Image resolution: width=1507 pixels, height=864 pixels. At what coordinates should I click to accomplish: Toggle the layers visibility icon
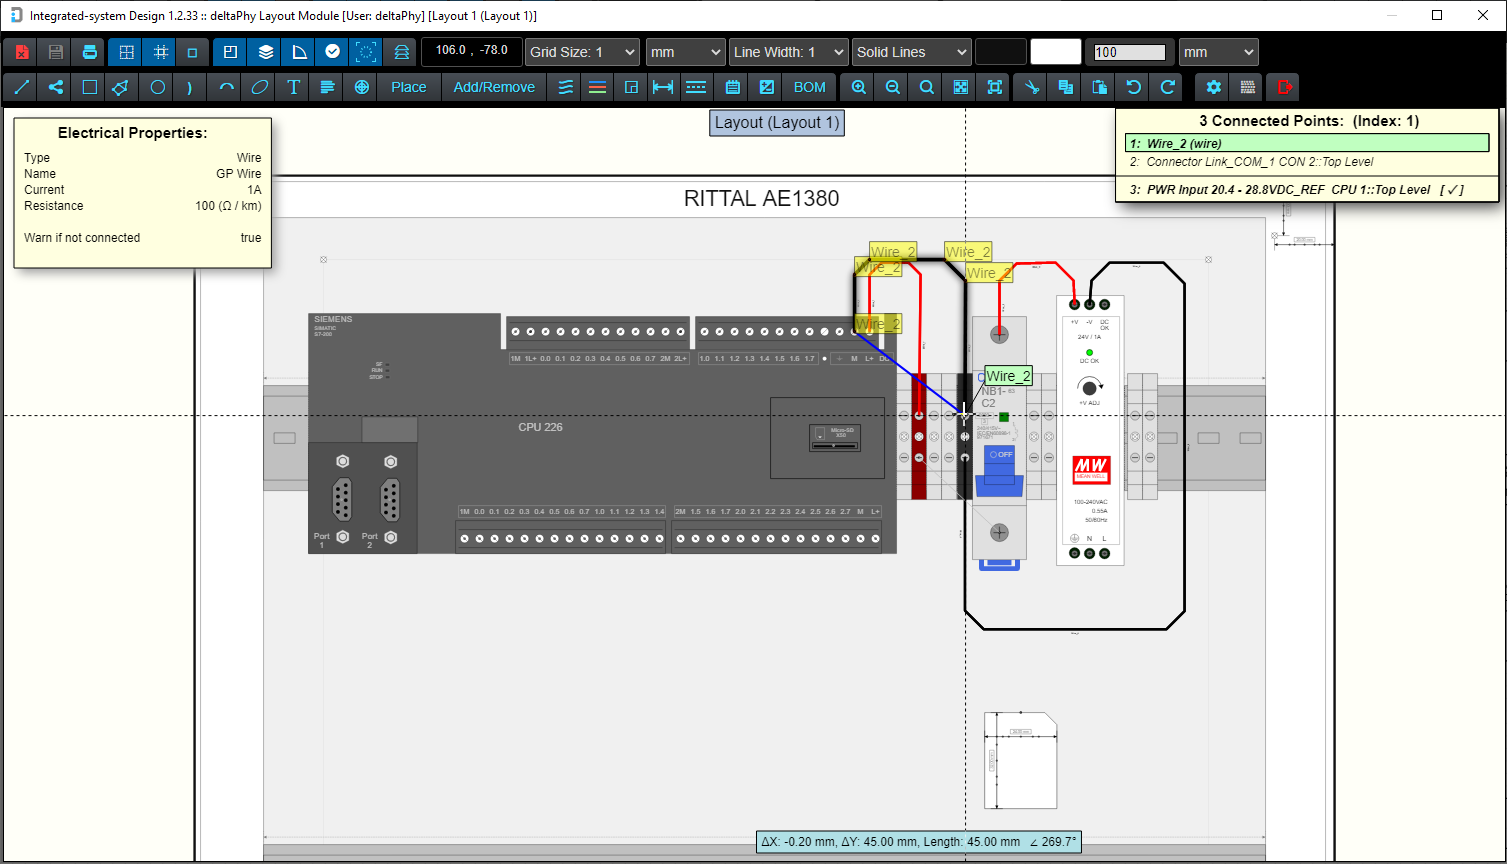262,51
